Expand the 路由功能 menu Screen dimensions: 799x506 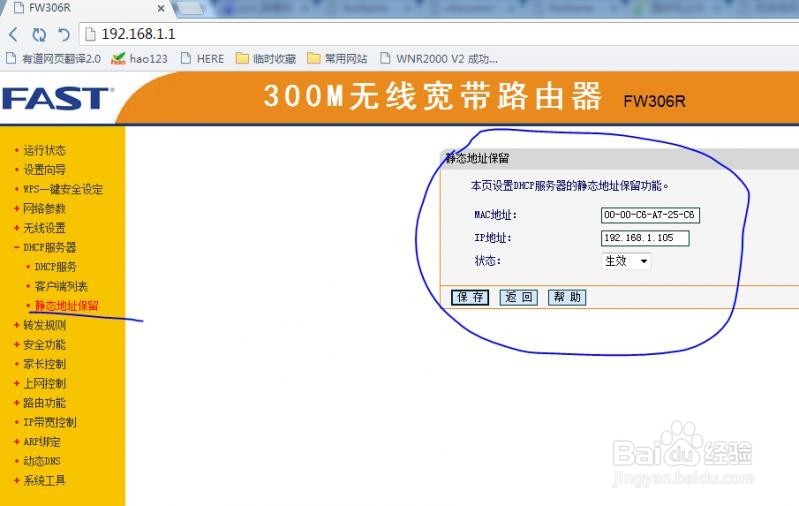[44, 403]
